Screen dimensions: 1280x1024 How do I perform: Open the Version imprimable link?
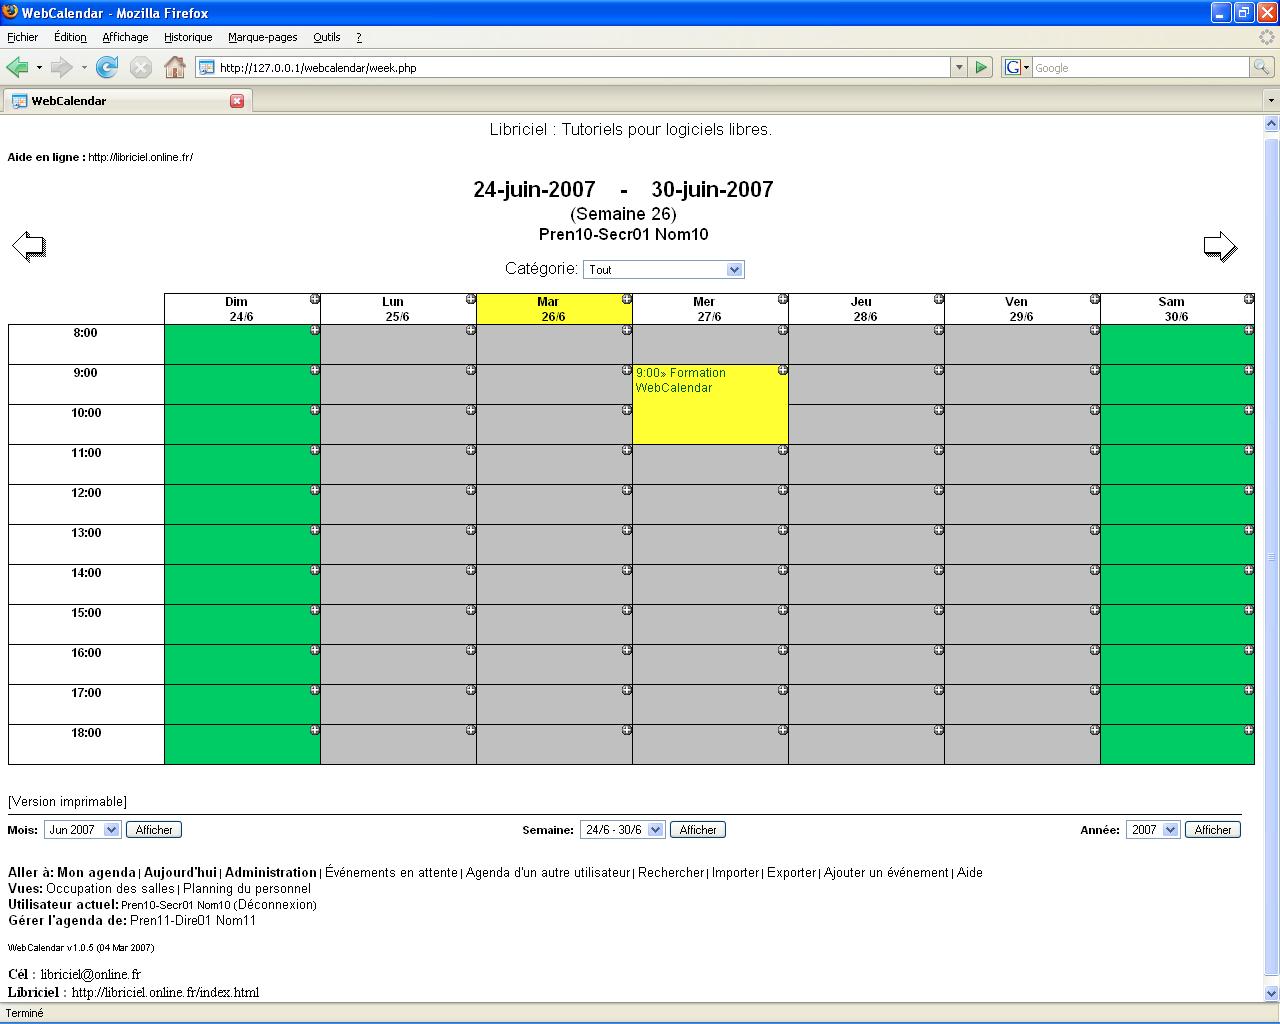point(67,802)
